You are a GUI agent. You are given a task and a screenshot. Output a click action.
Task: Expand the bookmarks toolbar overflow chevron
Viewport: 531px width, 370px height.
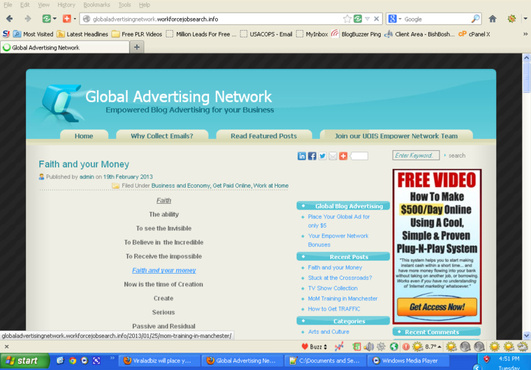525,34
